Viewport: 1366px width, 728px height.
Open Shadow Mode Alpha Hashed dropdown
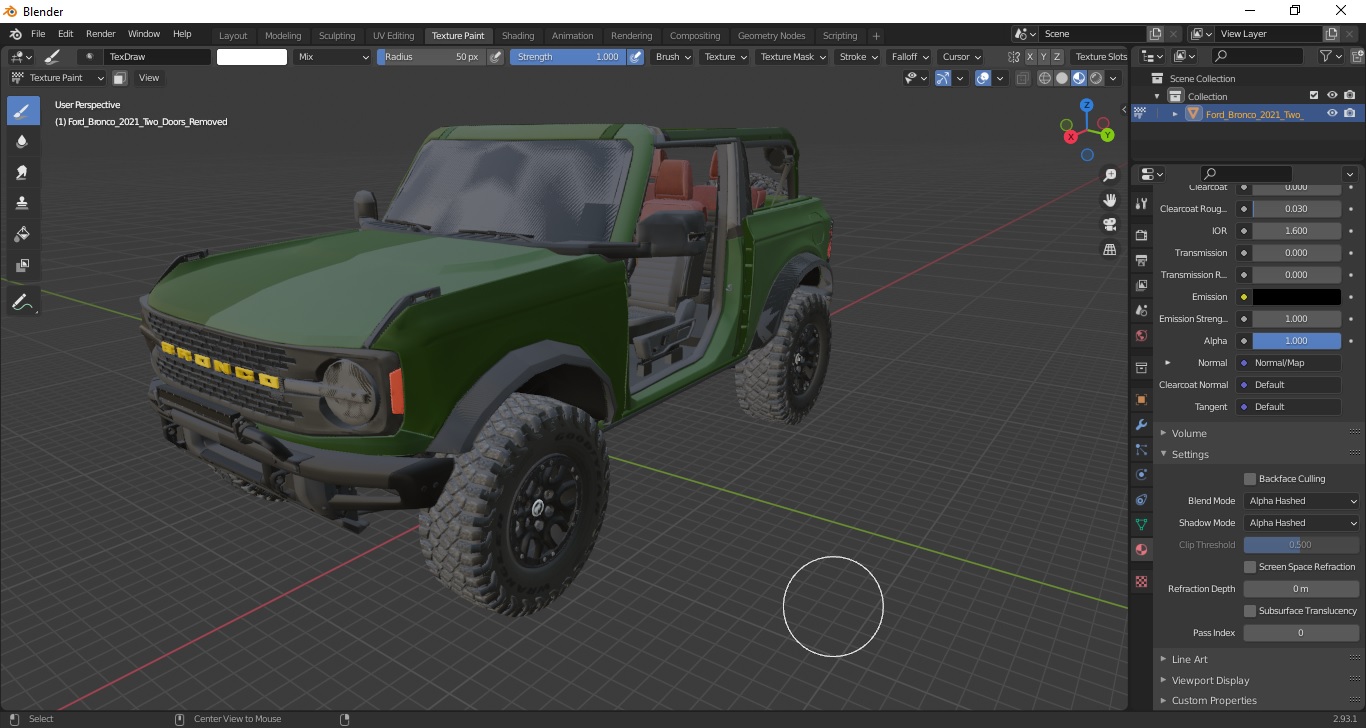1302,523
